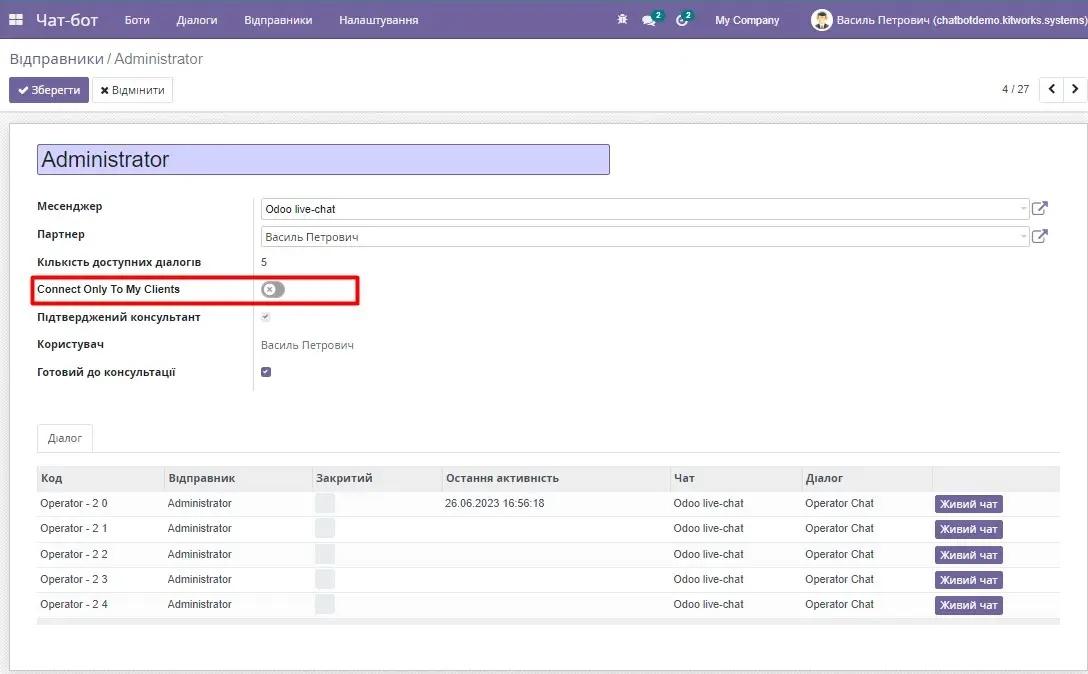
Task: Open external link for Месенджер field
Action: point(1040,209)
